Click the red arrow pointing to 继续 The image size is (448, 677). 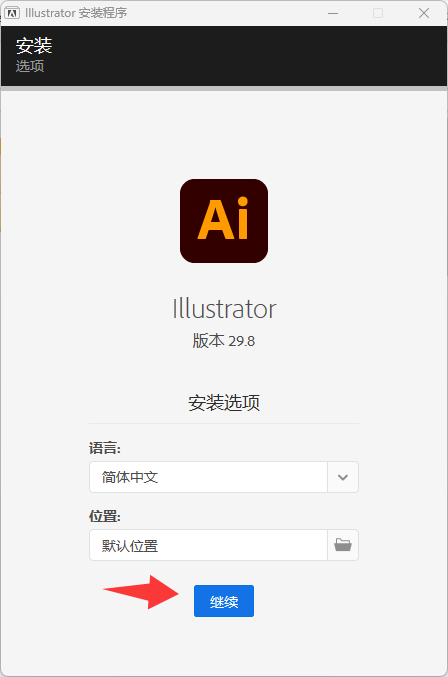pos(141,592)
